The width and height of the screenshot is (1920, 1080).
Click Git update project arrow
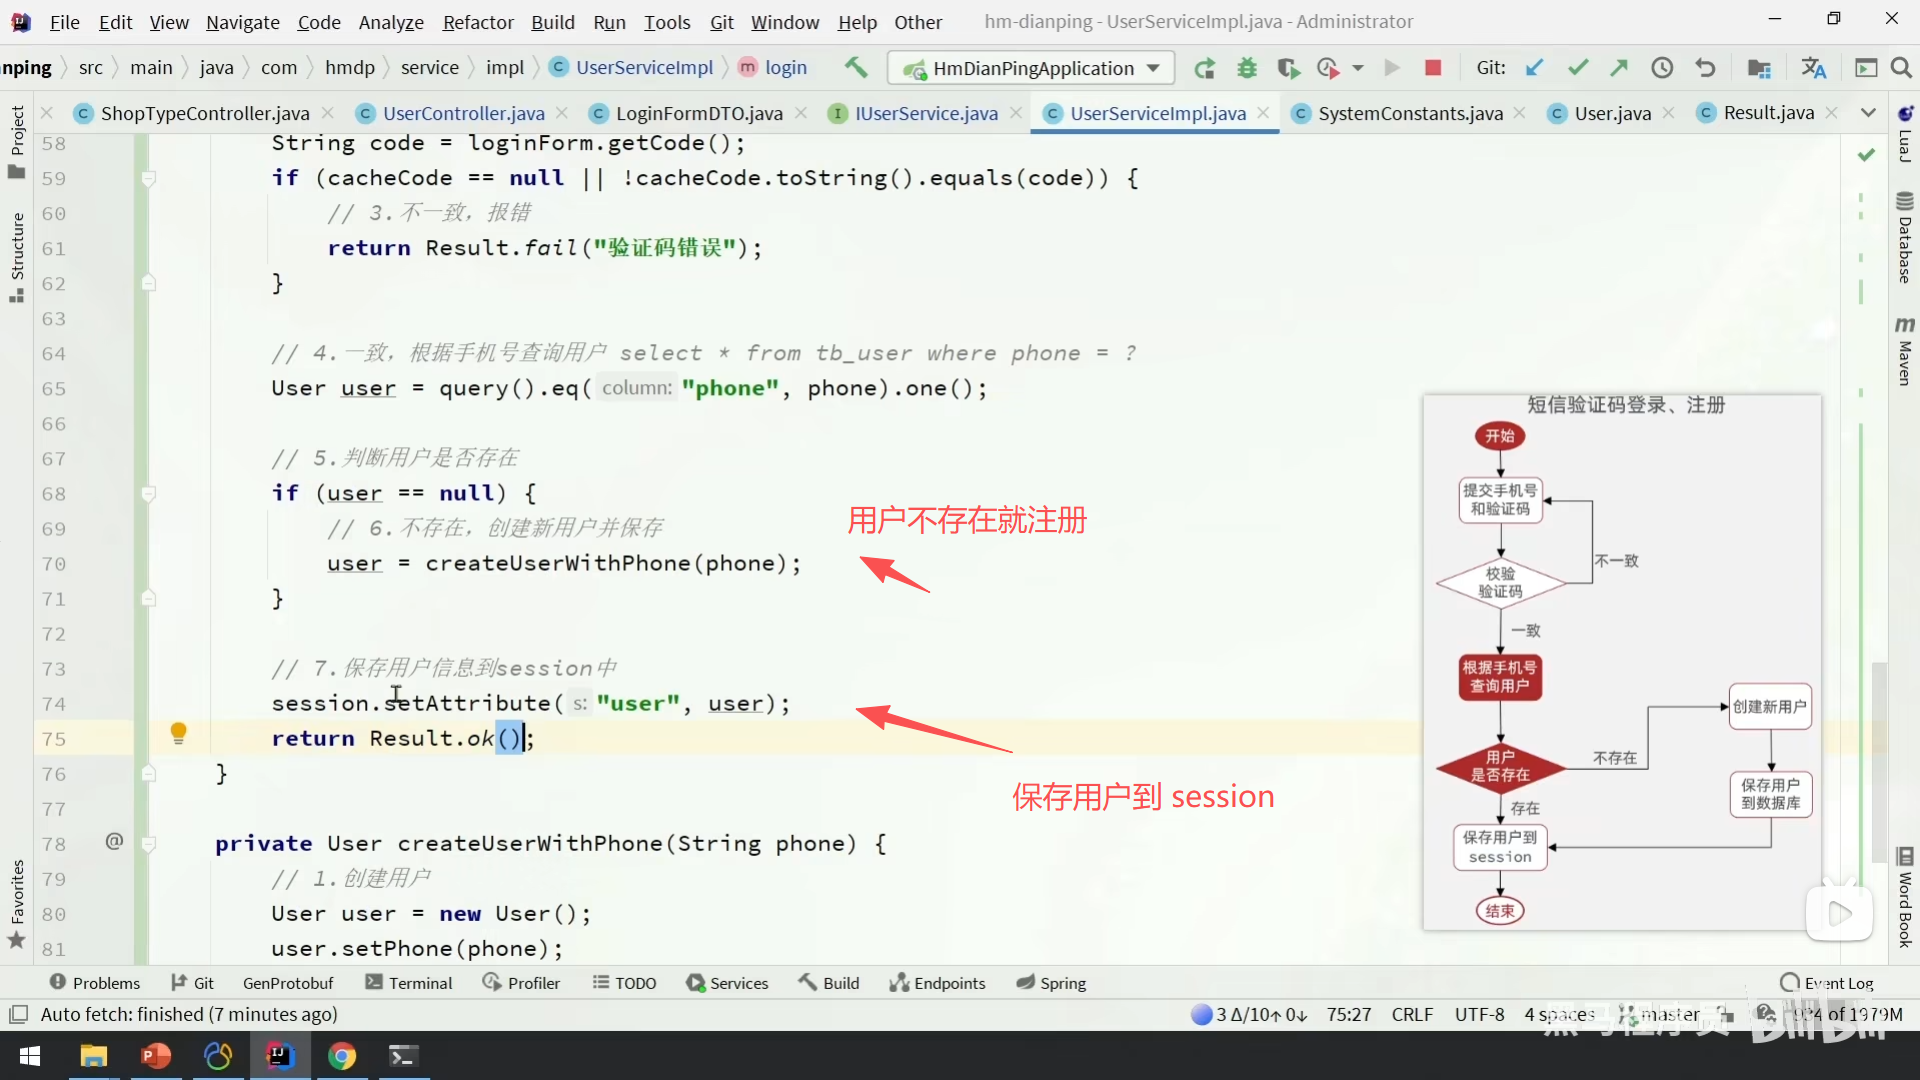click(1534, 68)
